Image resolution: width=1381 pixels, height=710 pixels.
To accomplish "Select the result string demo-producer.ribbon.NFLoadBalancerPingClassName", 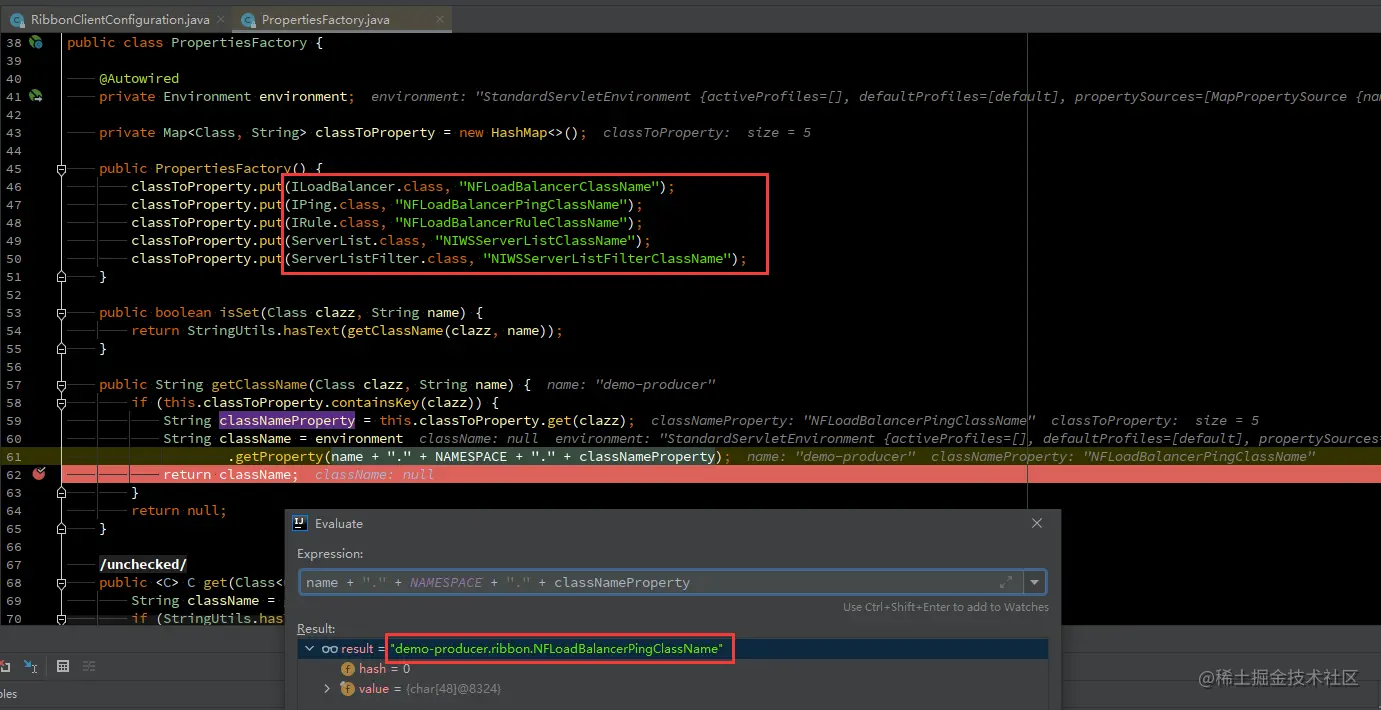I will tap(557, 649).
